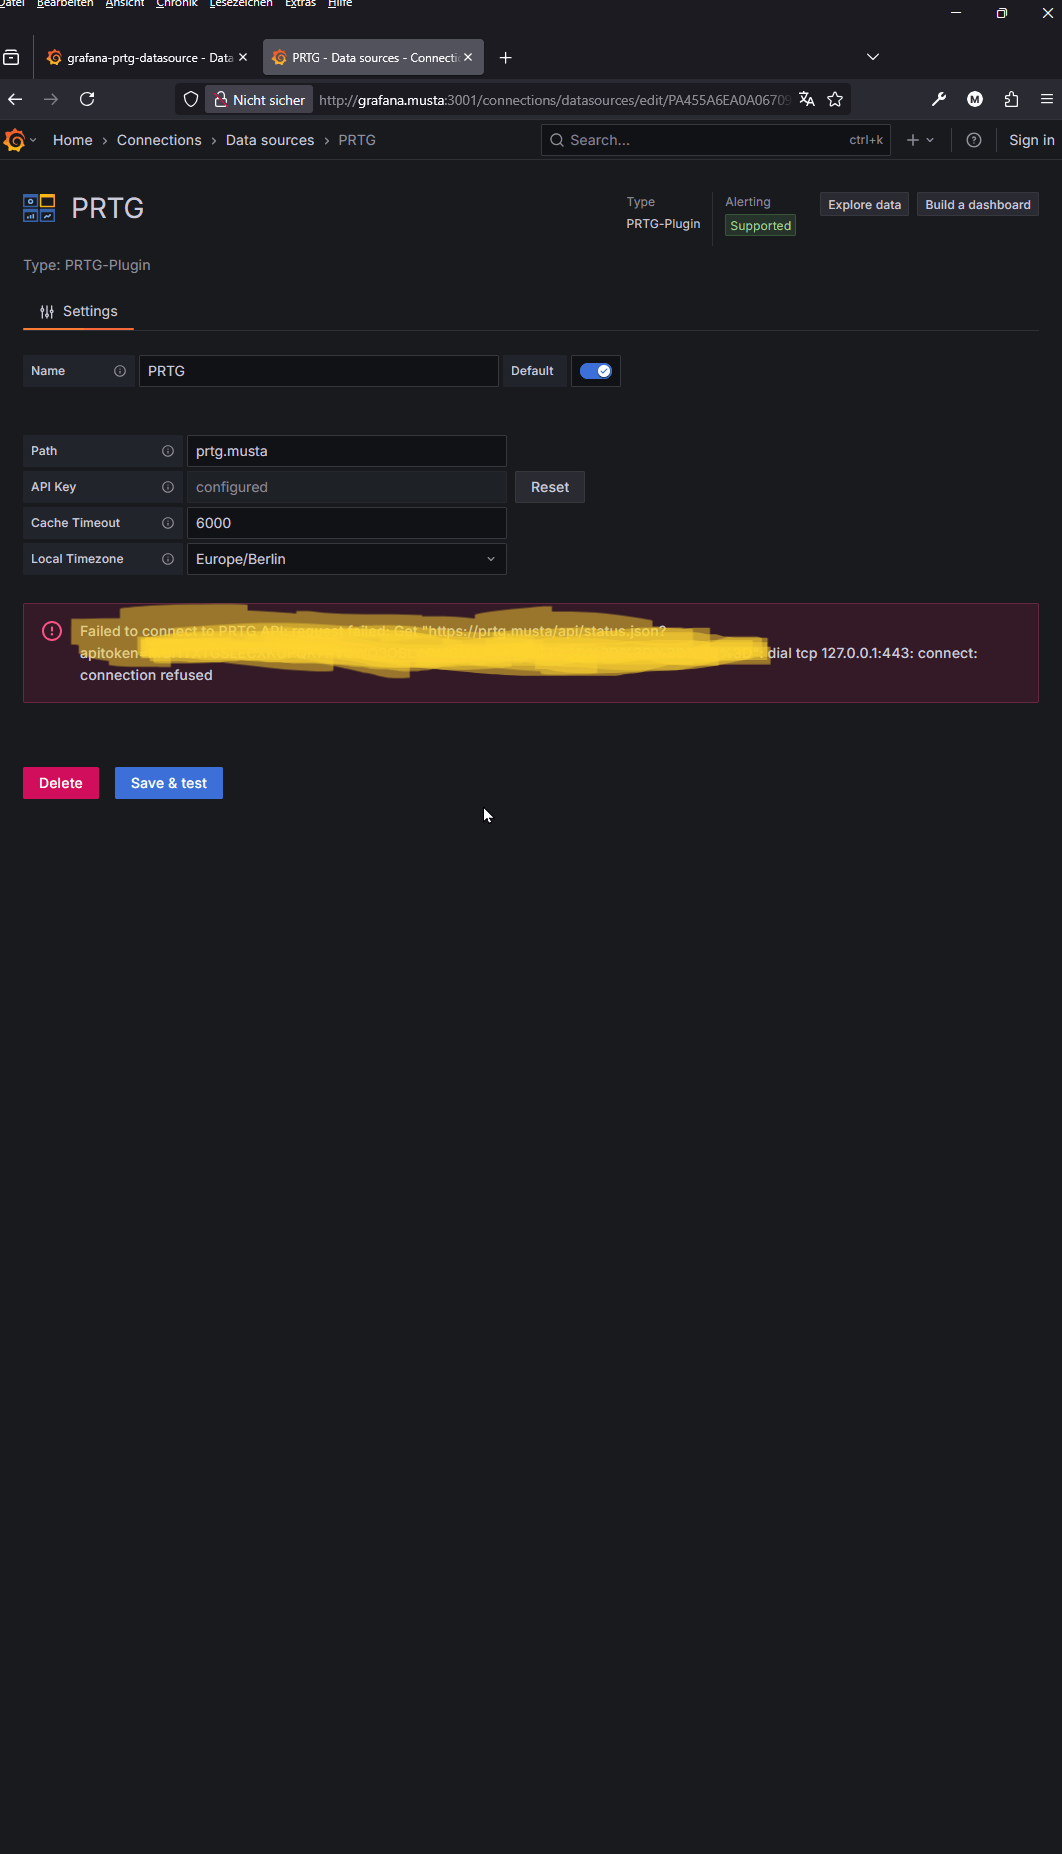Screen dimensions: 1062x1854
Task: Click the Data sources breadcrumb link
Action: (x=270, y=140)
